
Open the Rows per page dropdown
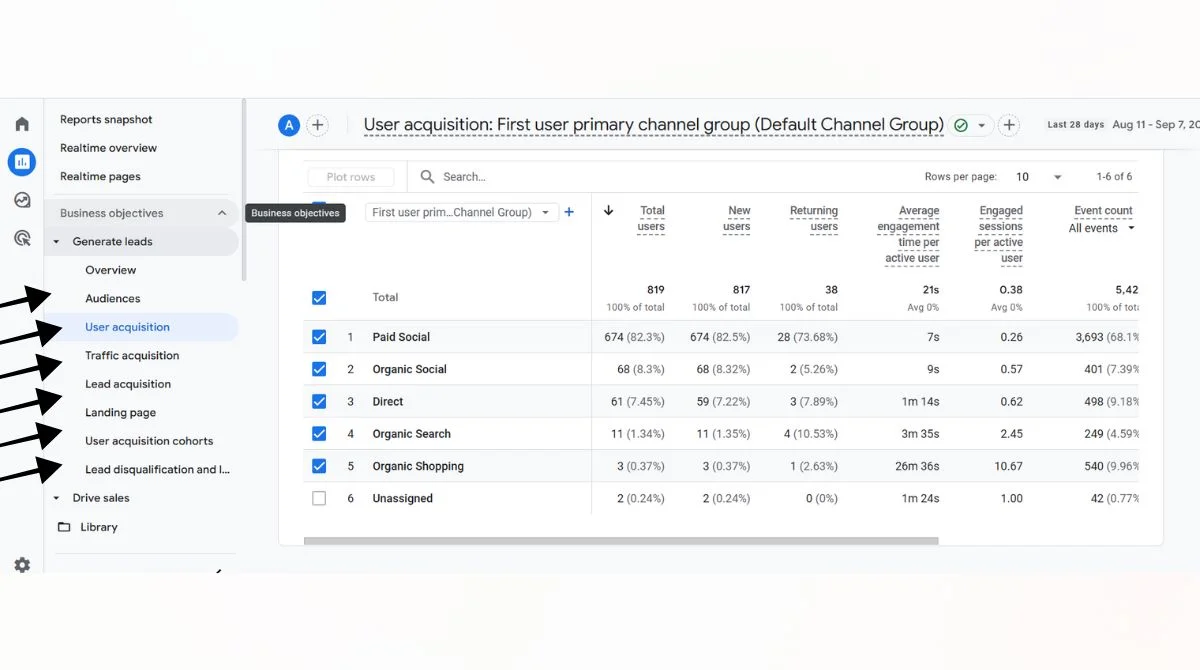pyautogui.click(x=1039, y=177)
